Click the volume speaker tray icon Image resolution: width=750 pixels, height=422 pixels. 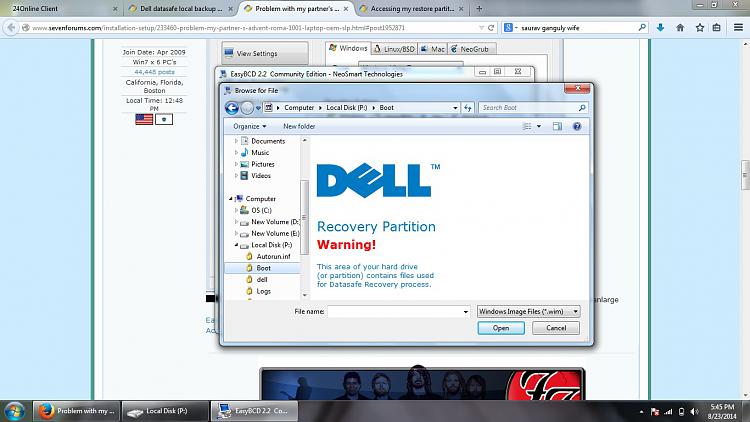[x=695, y=412]
